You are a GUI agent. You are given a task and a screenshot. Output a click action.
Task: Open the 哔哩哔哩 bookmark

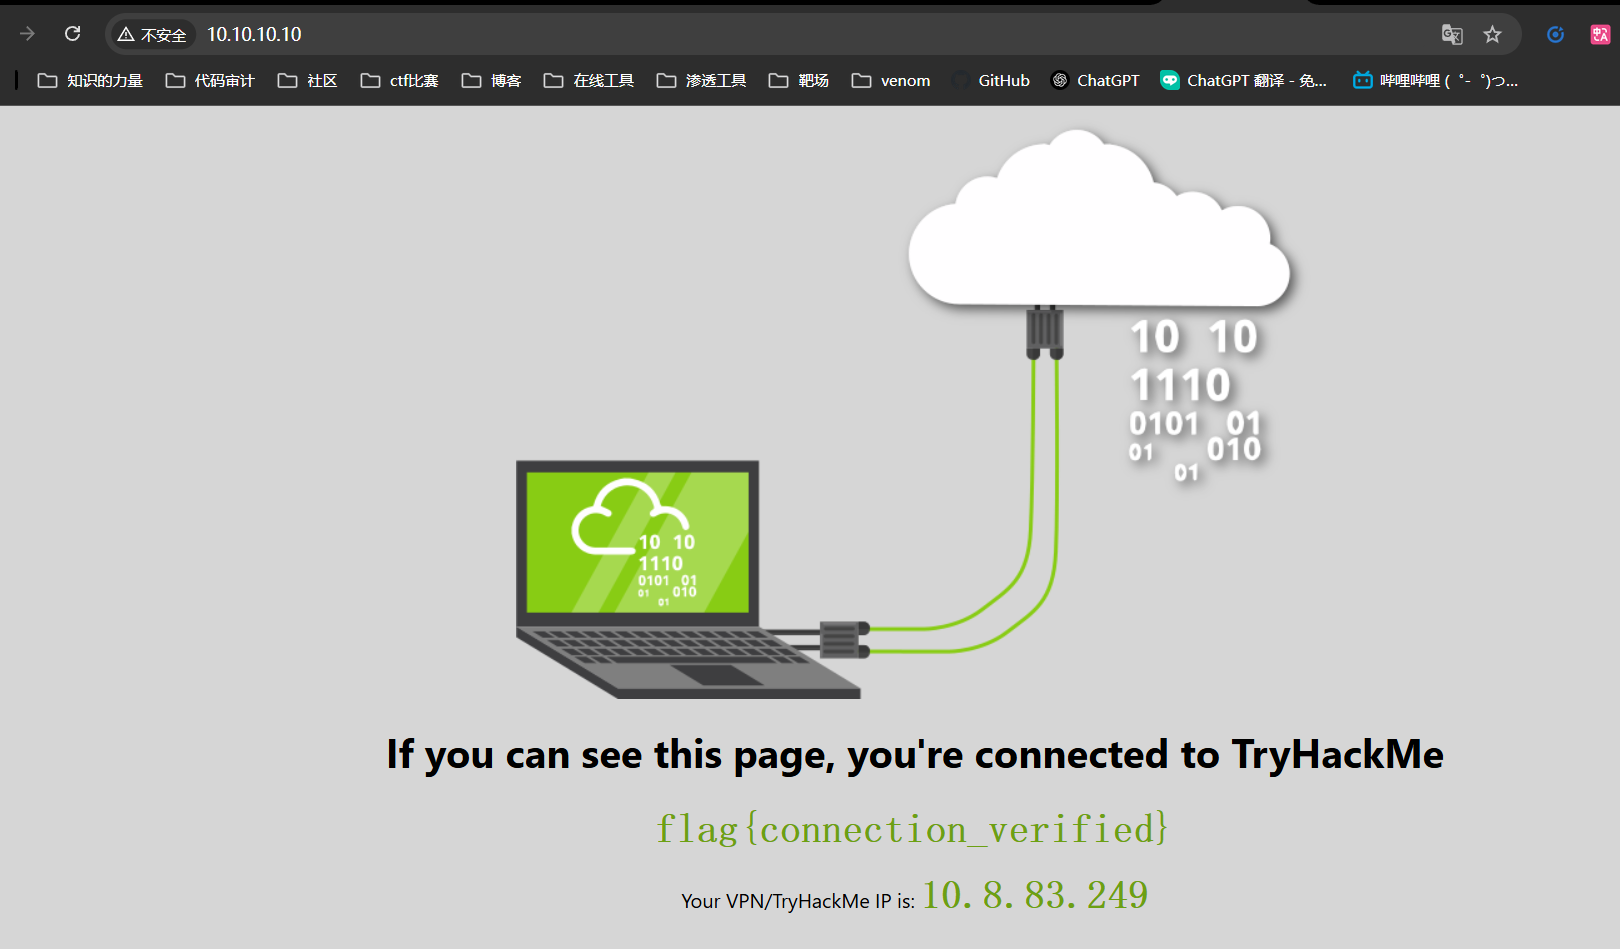pyautogui.click(x=1435, y=80)
